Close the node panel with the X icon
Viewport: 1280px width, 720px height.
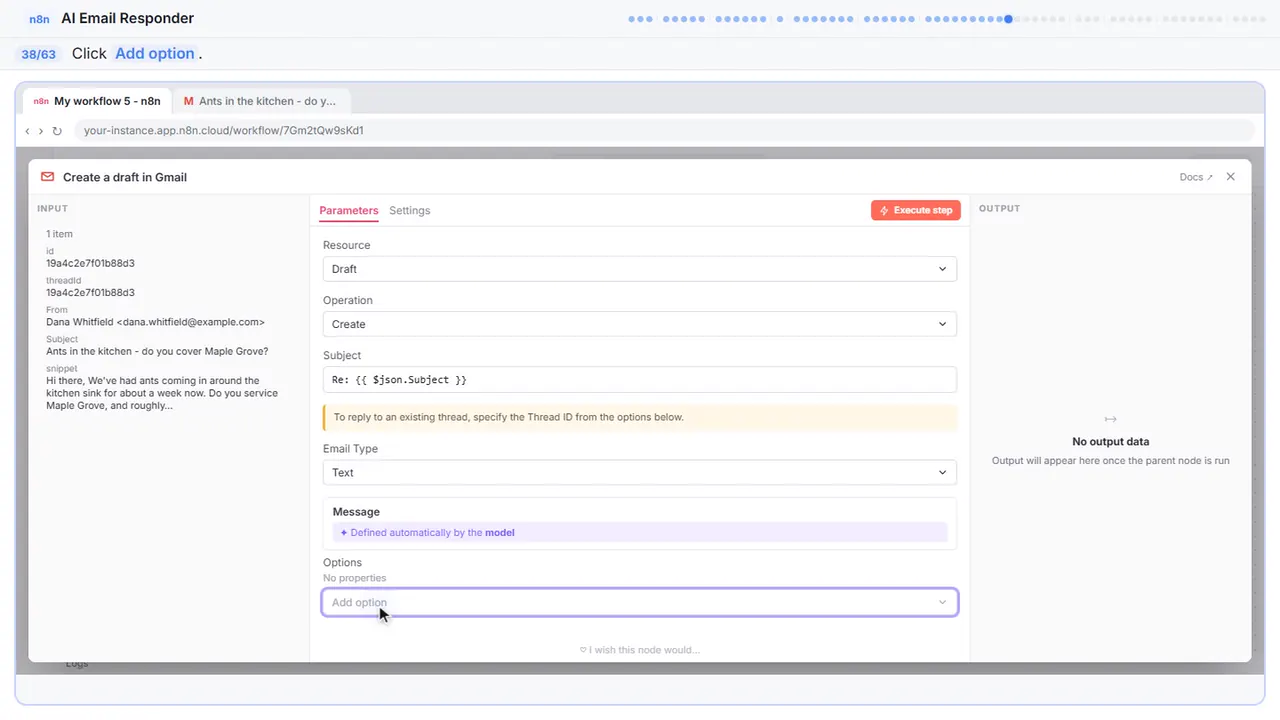click(1230, 177)
